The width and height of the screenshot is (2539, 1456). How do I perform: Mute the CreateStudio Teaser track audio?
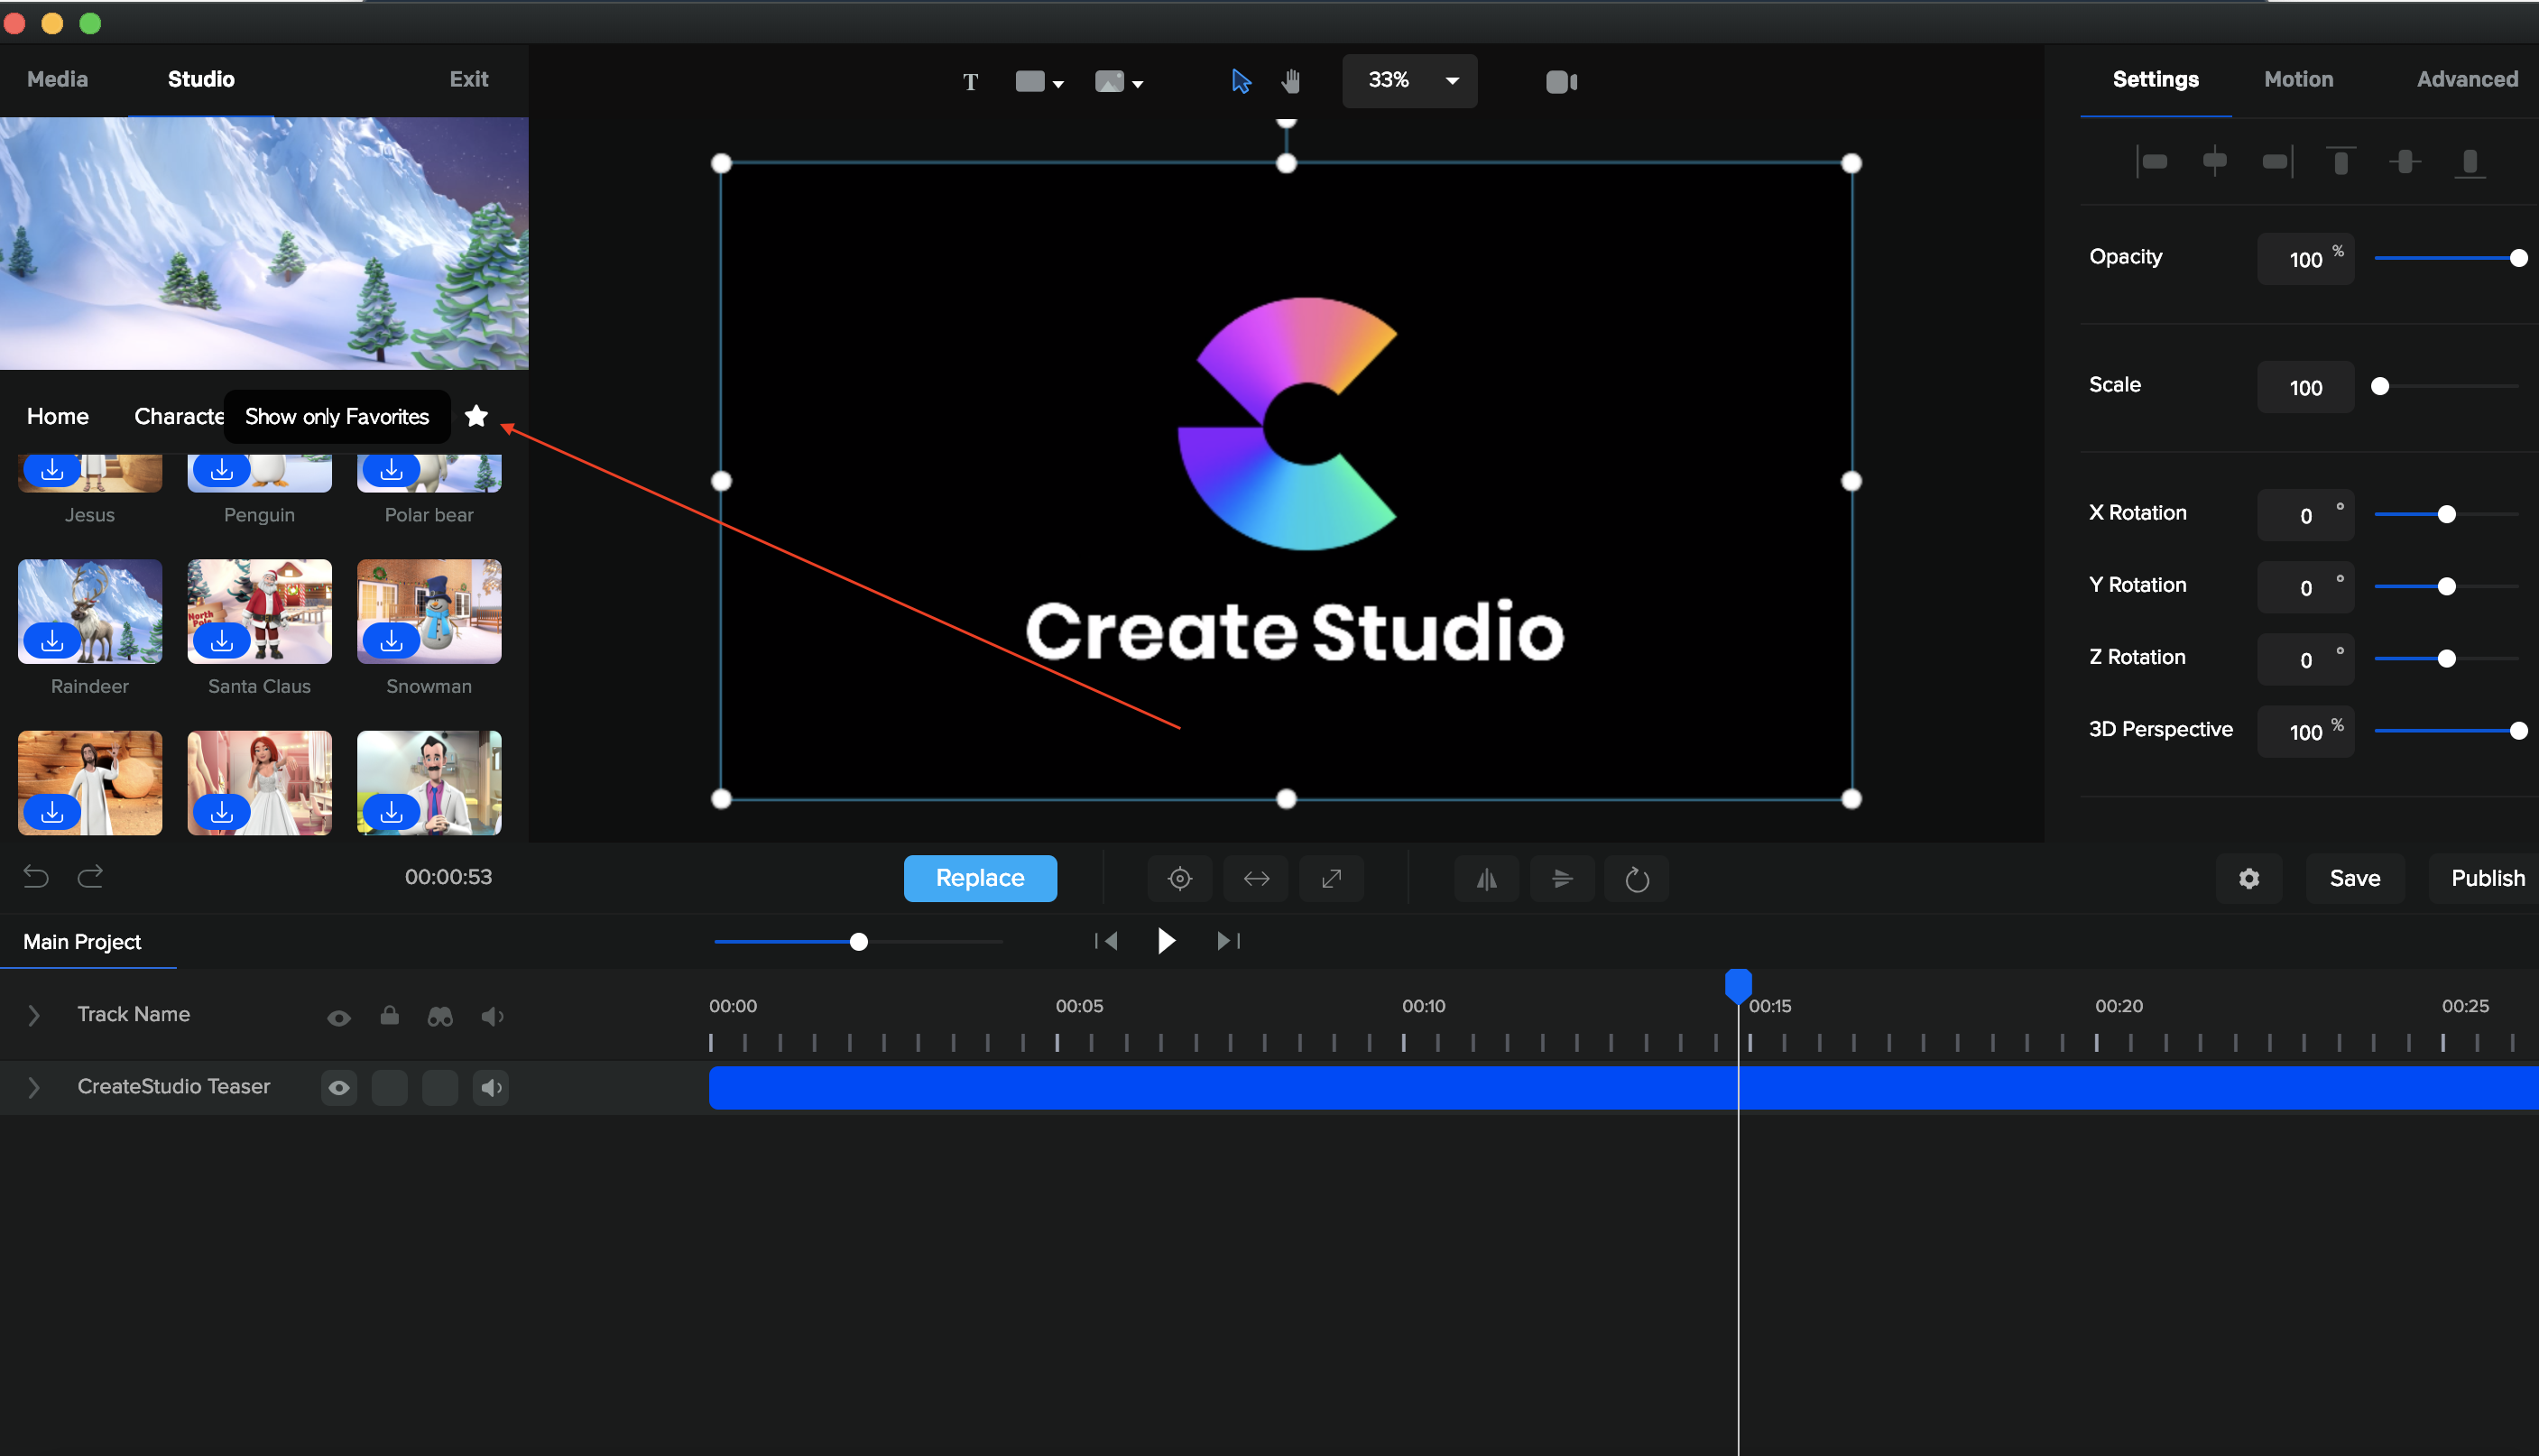(491, 1087)
